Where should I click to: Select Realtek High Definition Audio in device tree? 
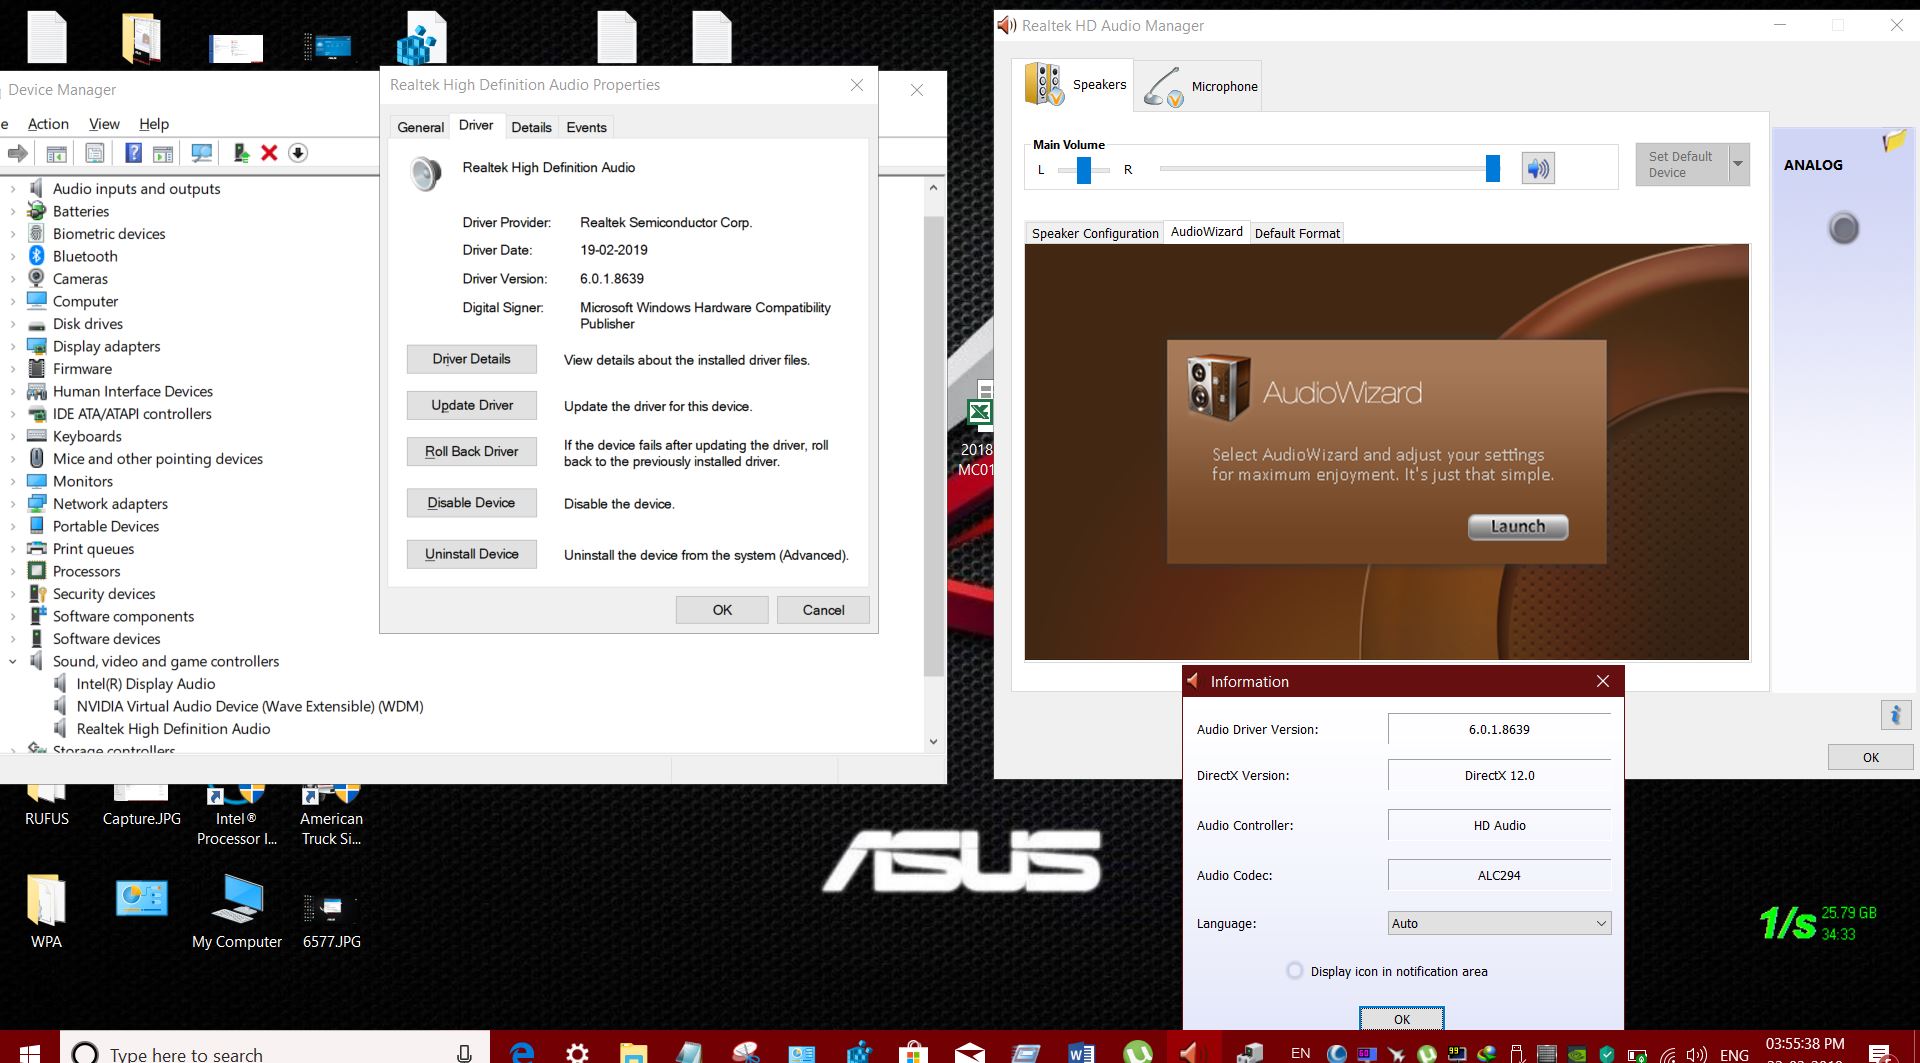pyautogui.click(x=173, y=729)
